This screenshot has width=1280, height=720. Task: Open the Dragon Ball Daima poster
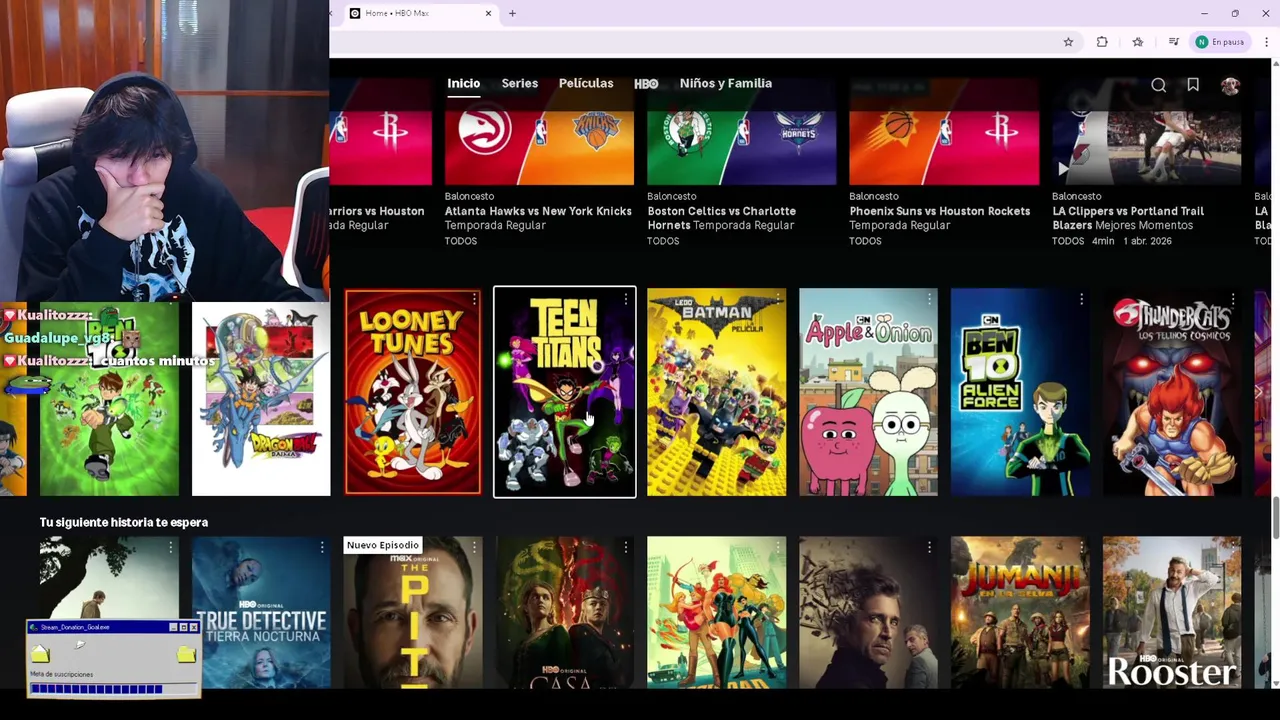tap(261, 398)
